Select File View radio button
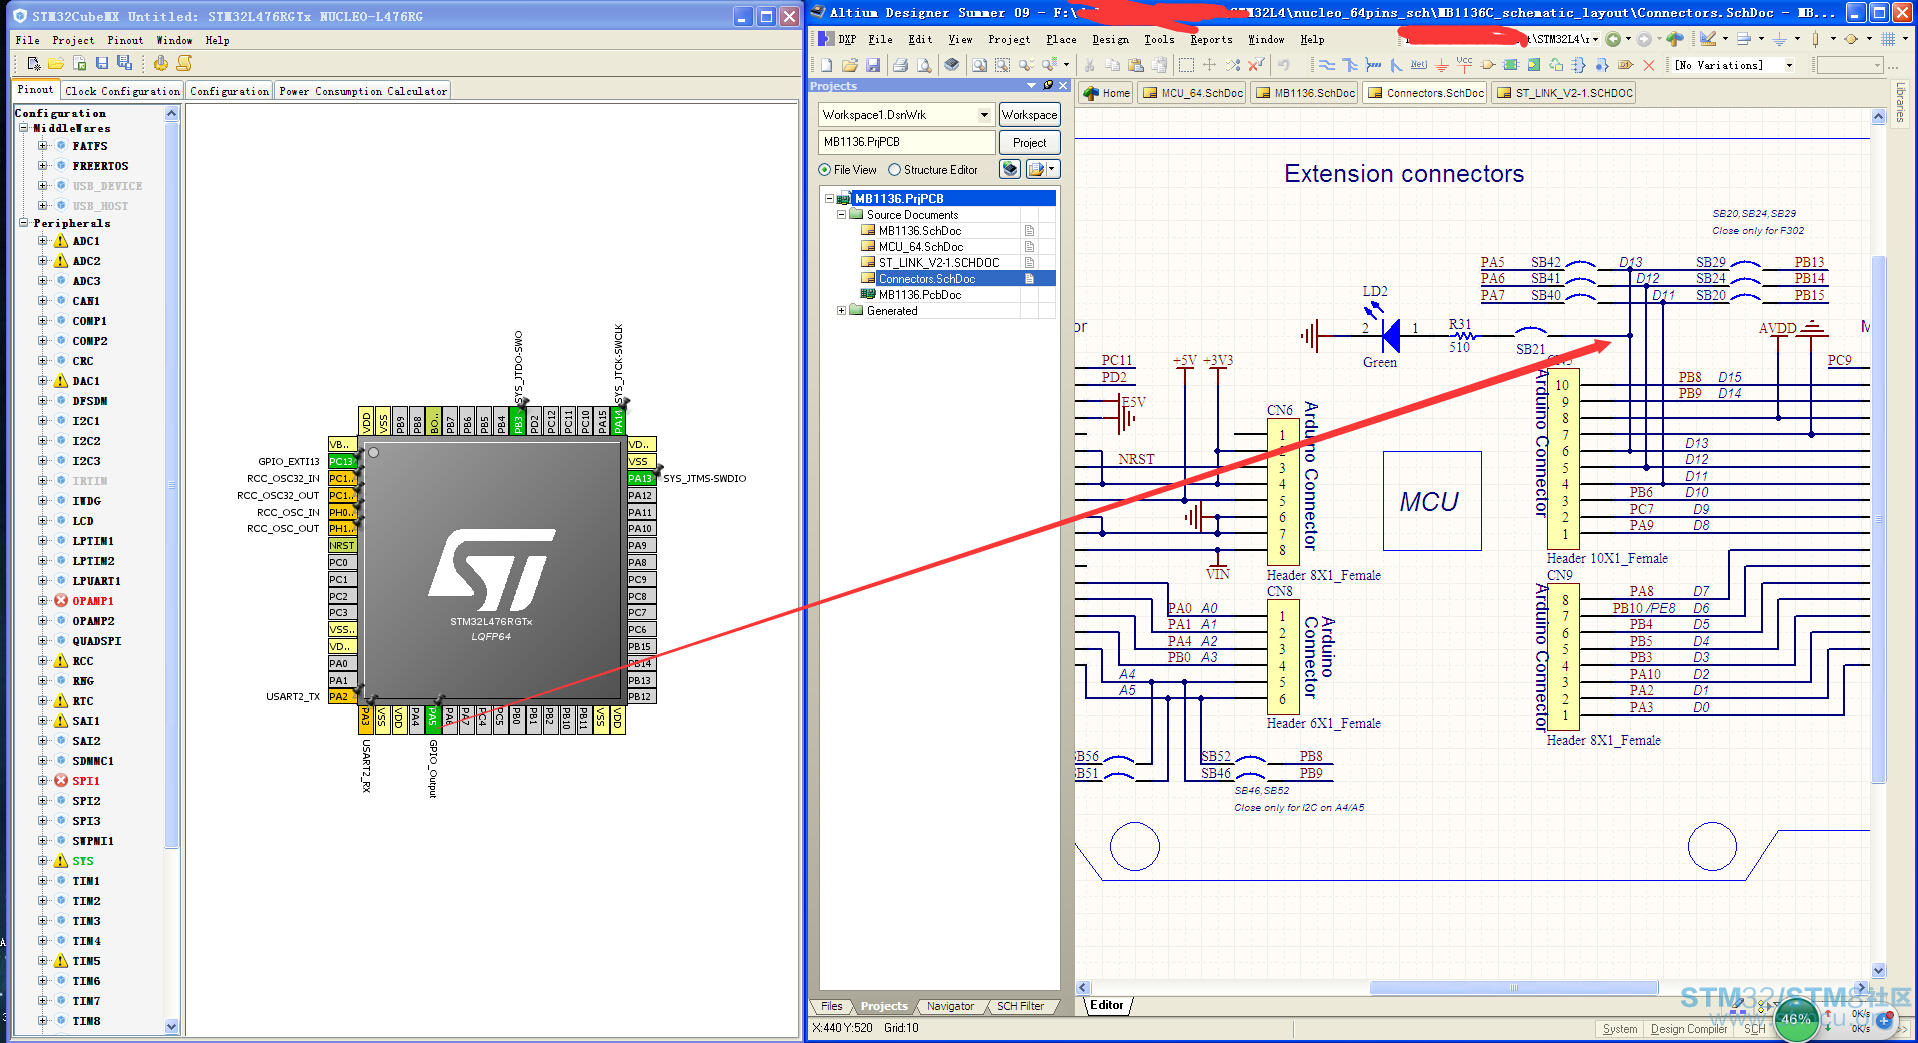 824,170
